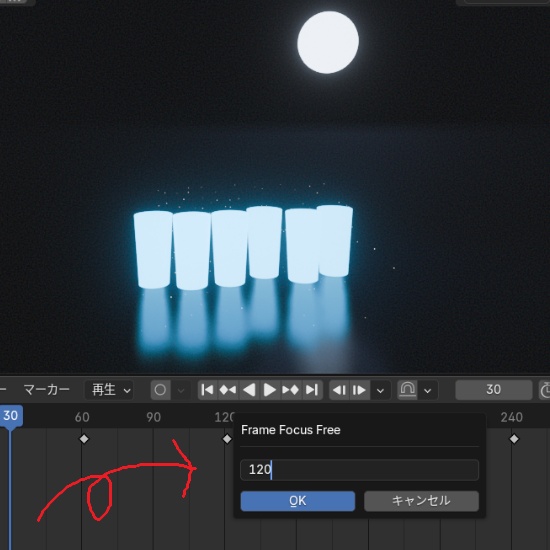
Task: Step forward one frame
Action: pos(360,390)
